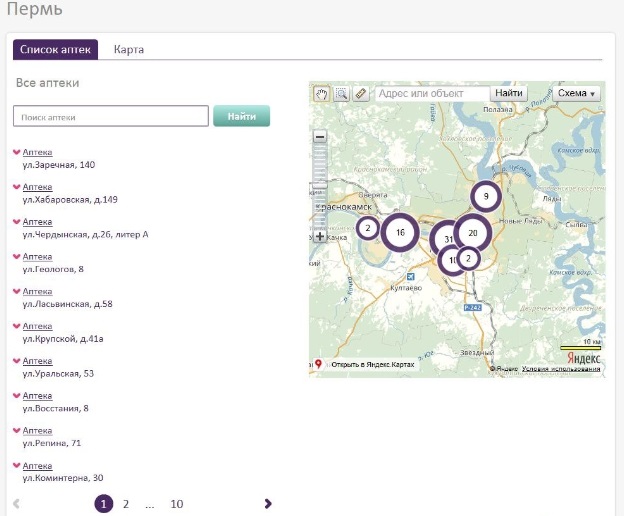This screenshot has height=516, width=624.
Task: Go to next page with right arrow
Action: tap(268, 504)
